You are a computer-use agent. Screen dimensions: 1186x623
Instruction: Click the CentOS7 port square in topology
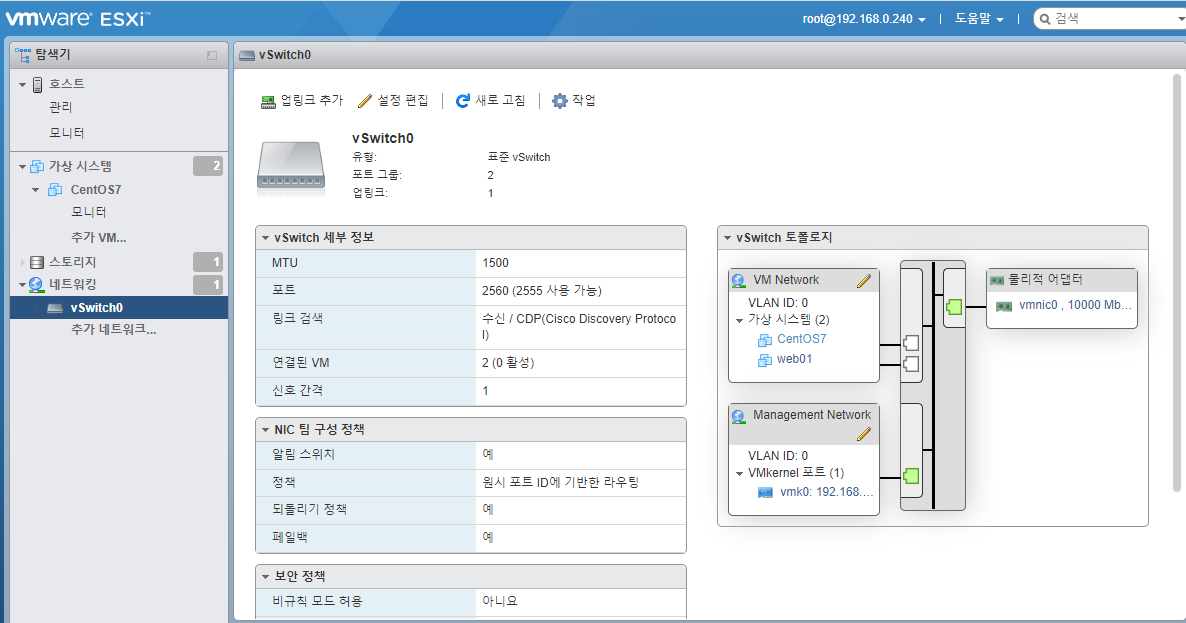pos(911,343)
